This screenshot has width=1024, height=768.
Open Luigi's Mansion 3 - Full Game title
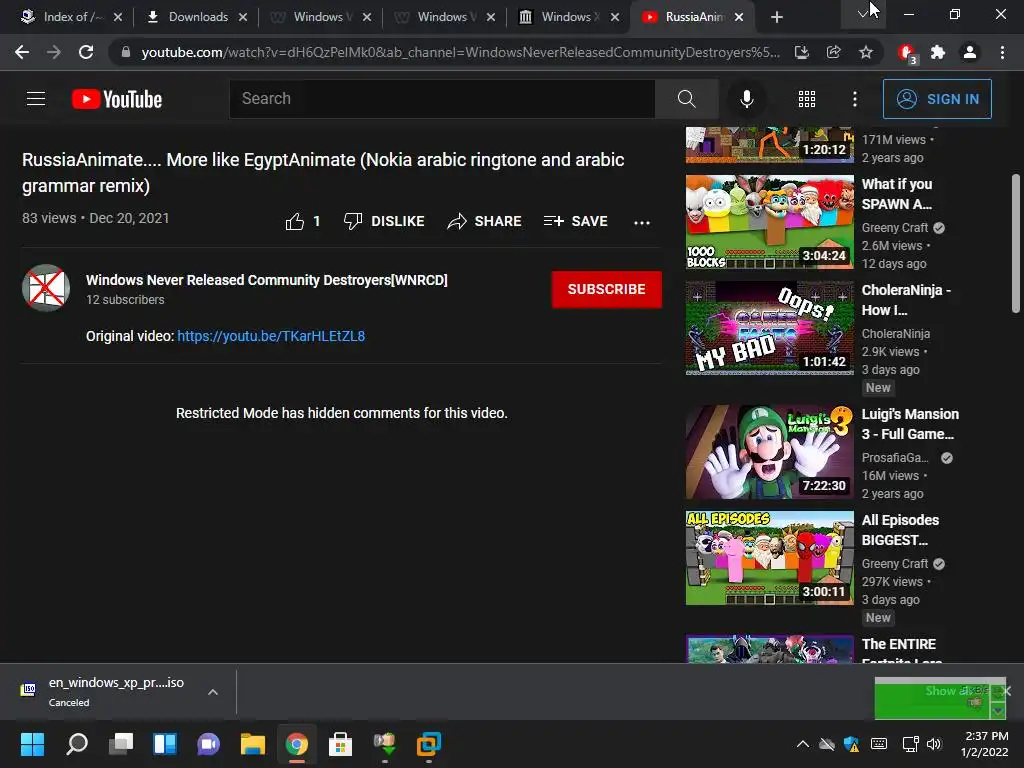click(x=910, y=424)
